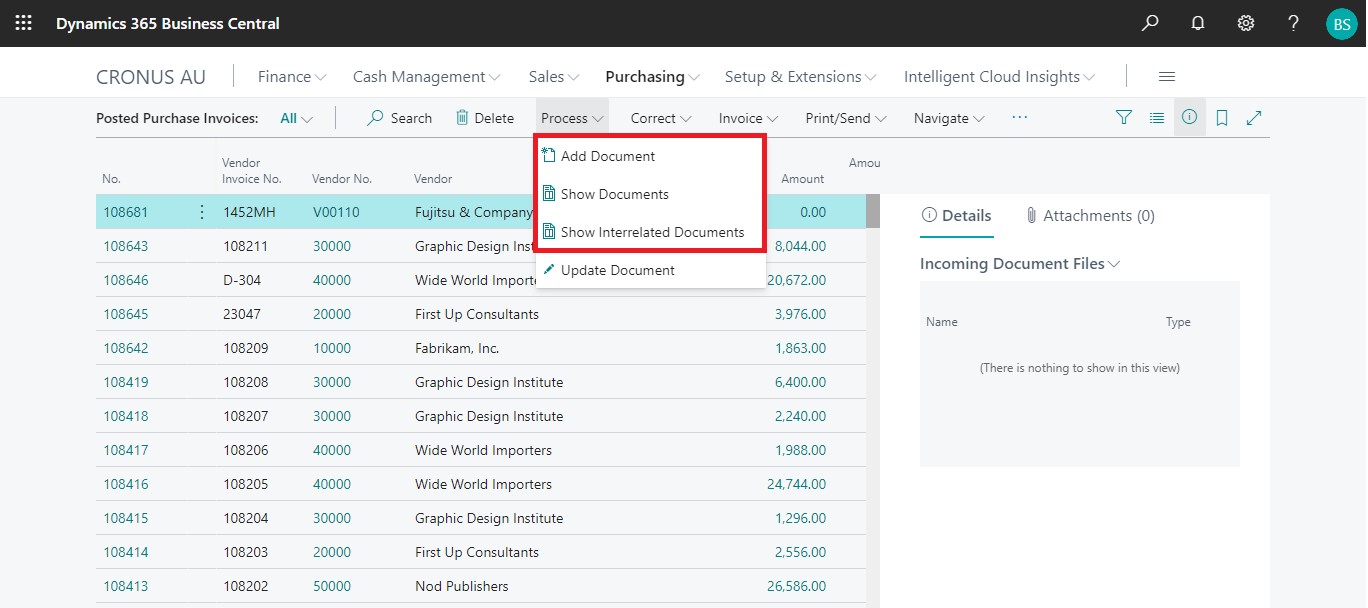Expand page to full-width view
The image size is (1368, 608).
point(1254,118)
